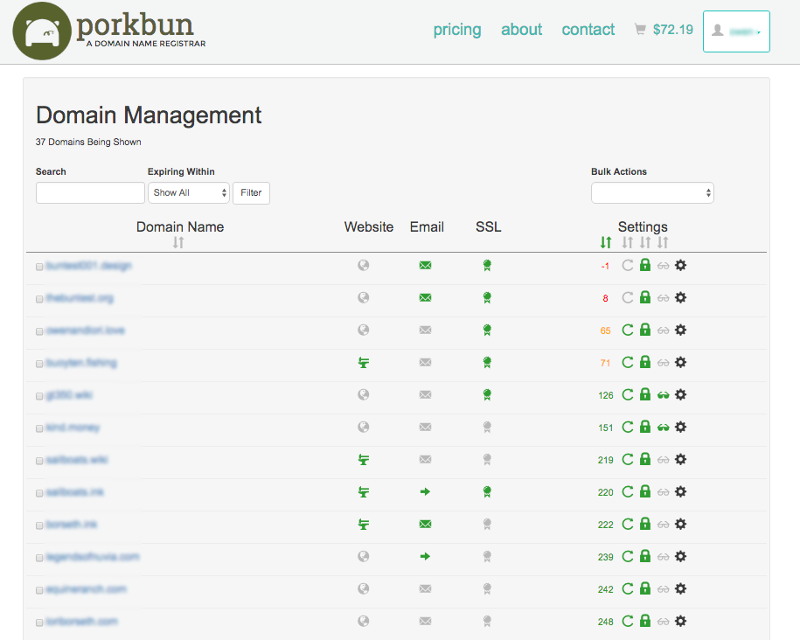Check the box for the first domain row
The image size is (800, 640).
pos(40,267)
